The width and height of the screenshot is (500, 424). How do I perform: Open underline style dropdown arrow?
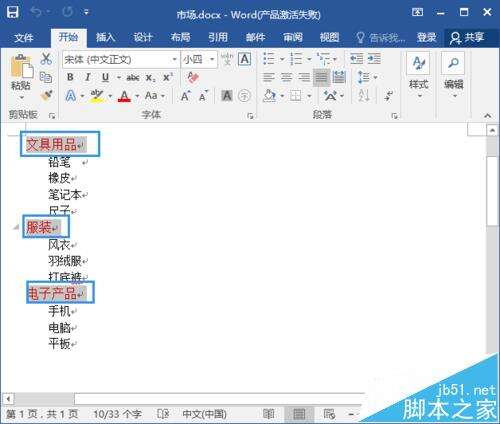tap(118, 78)
